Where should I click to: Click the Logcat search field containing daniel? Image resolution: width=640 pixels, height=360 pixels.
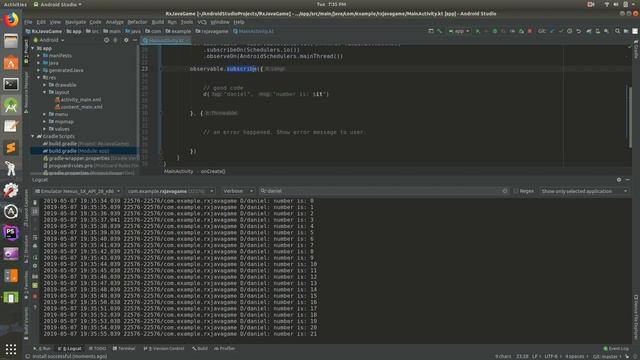pyautogui.click(x=384, y=191)
